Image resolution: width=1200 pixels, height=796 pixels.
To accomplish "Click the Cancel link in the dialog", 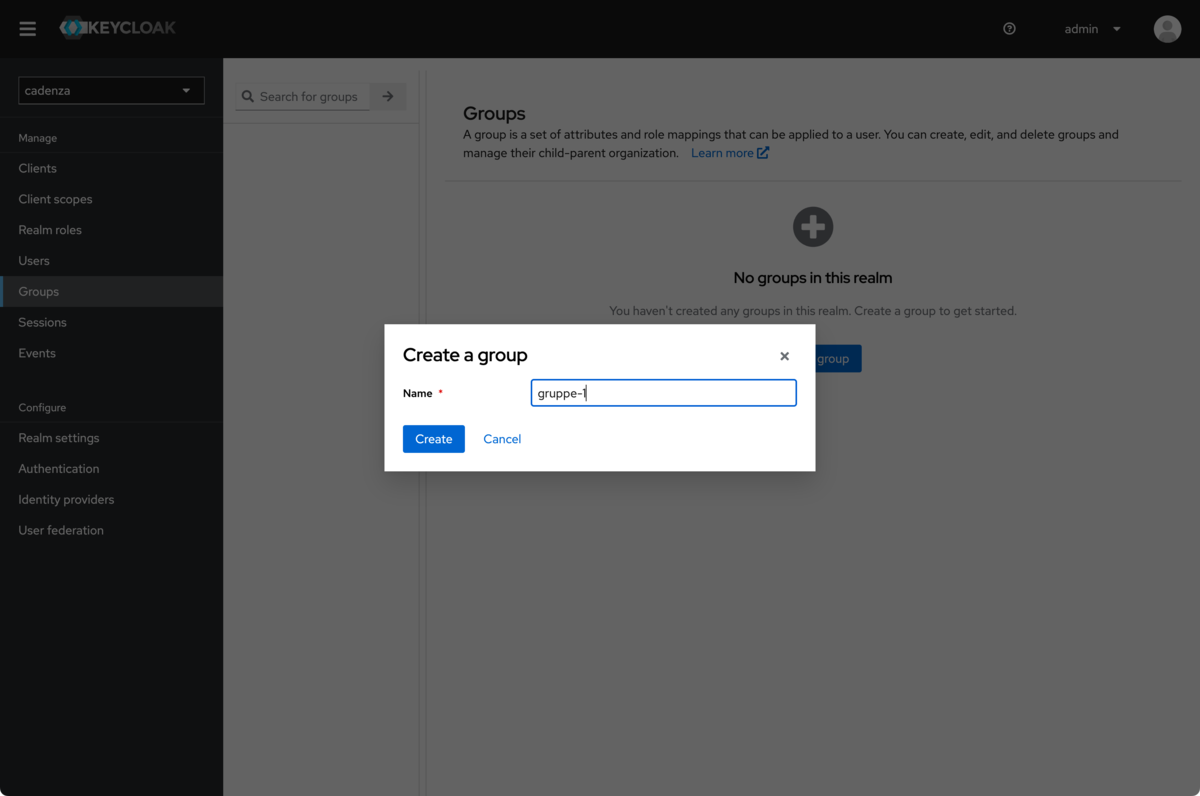I will tap(502, 438).
